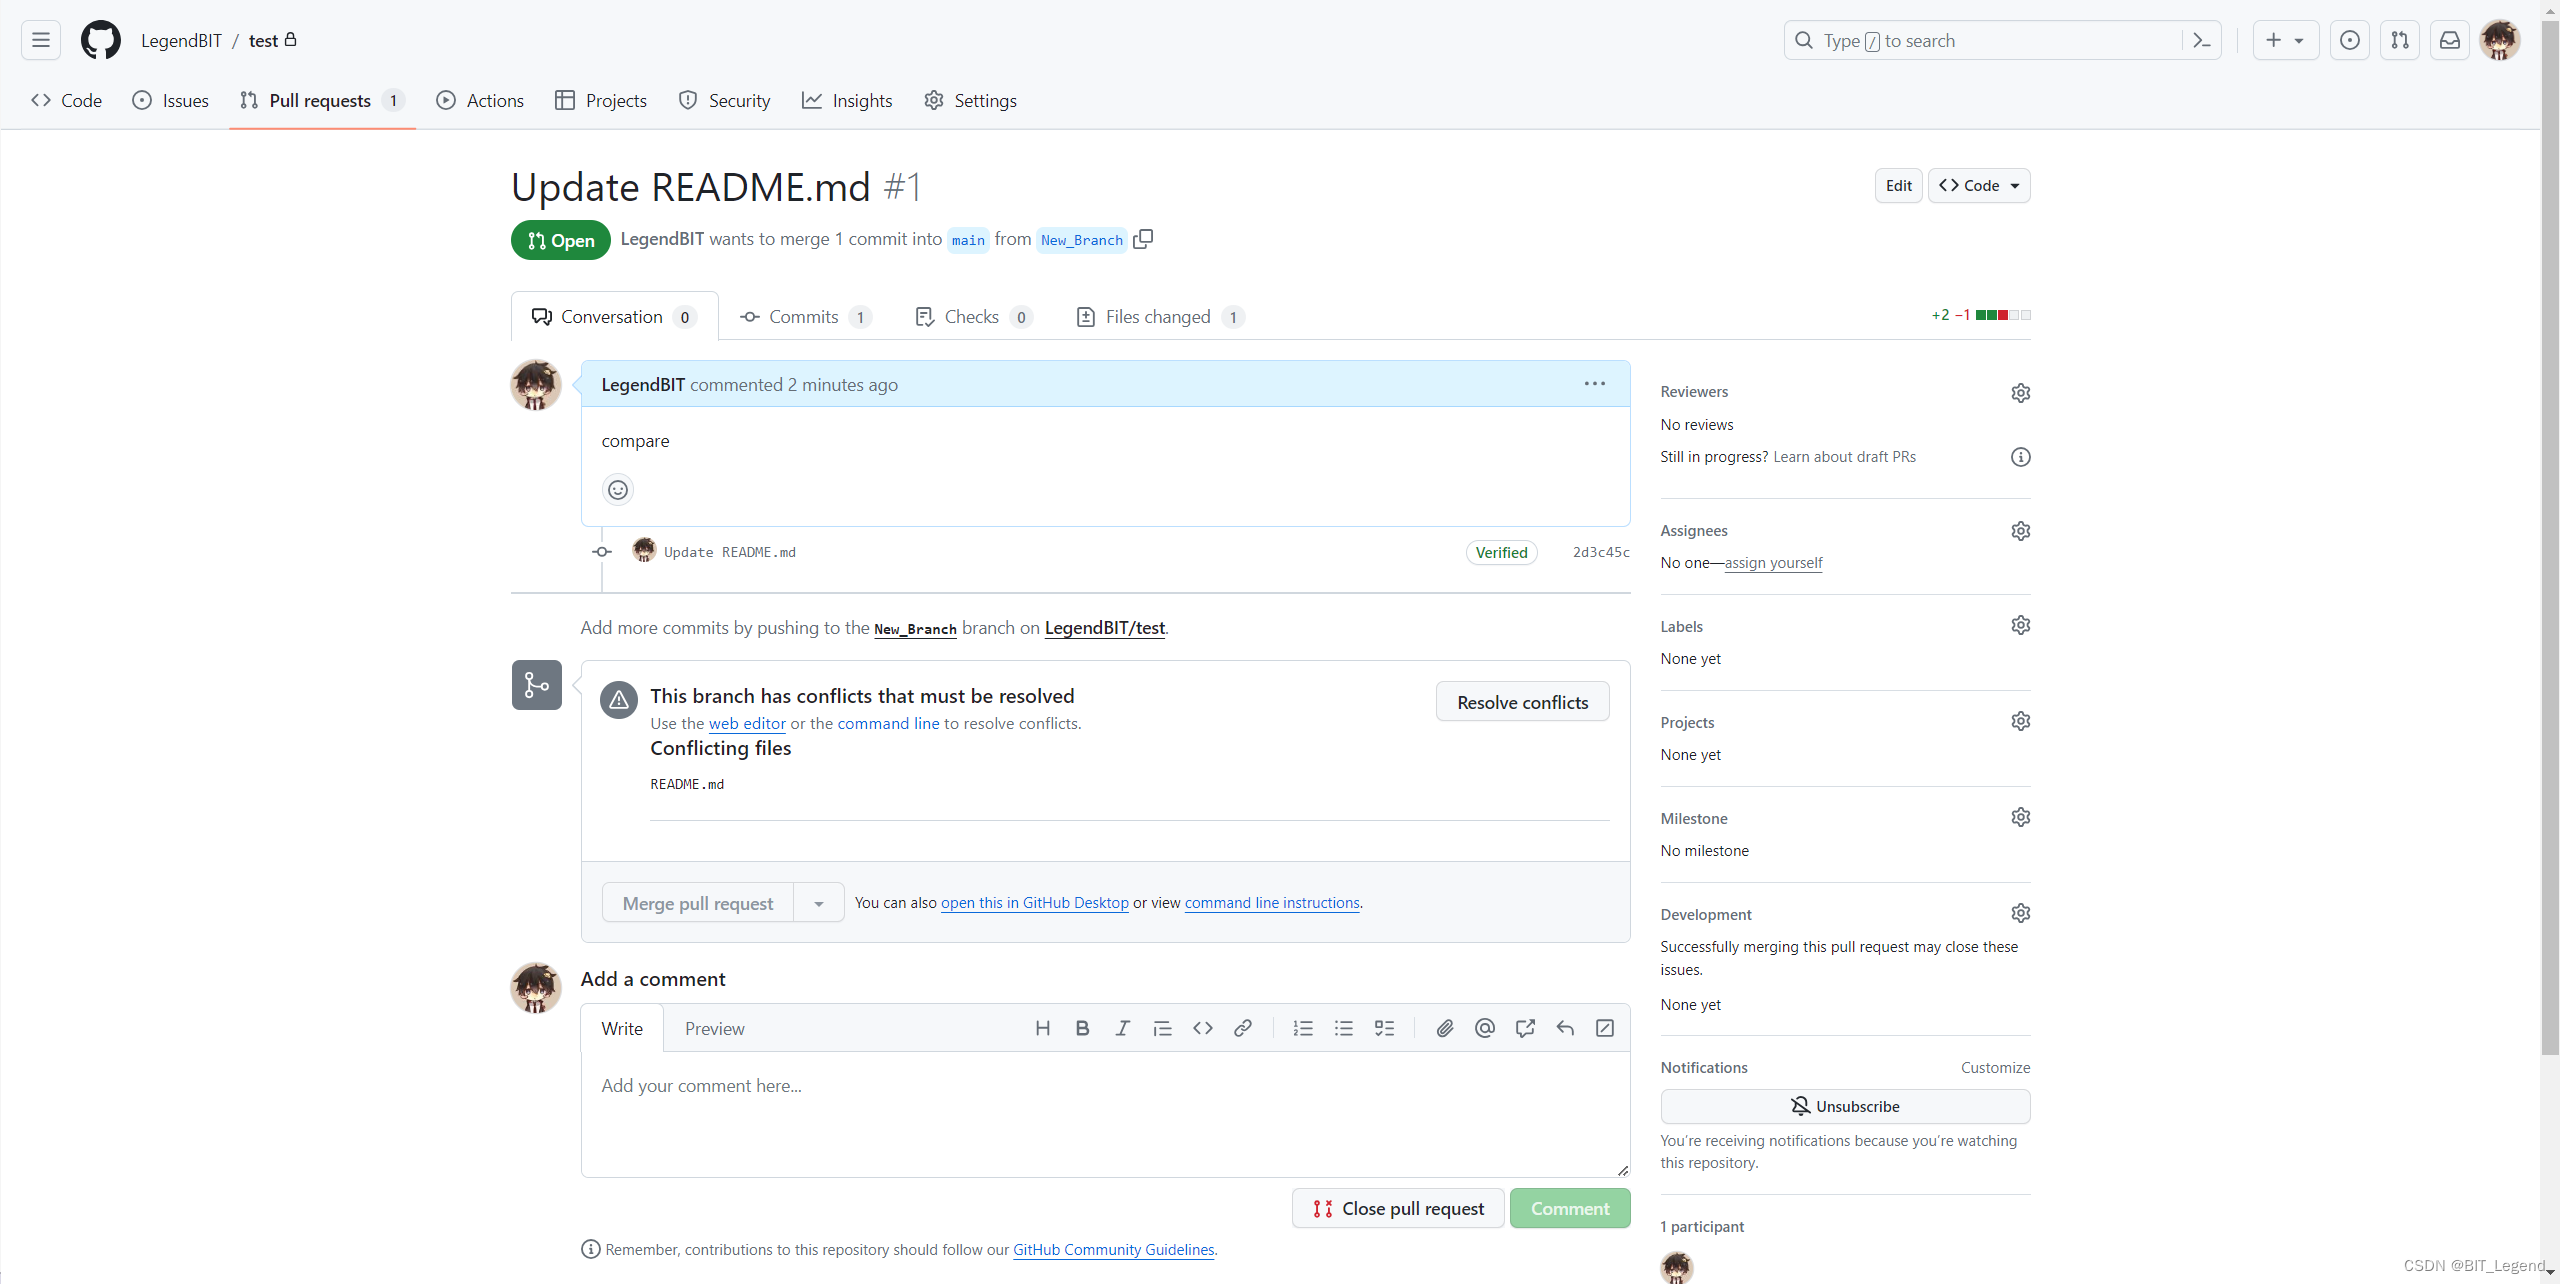Edit Assignees with gear icon
The width and height of the screenshot is (2560, 1284).
(2021, 531)
